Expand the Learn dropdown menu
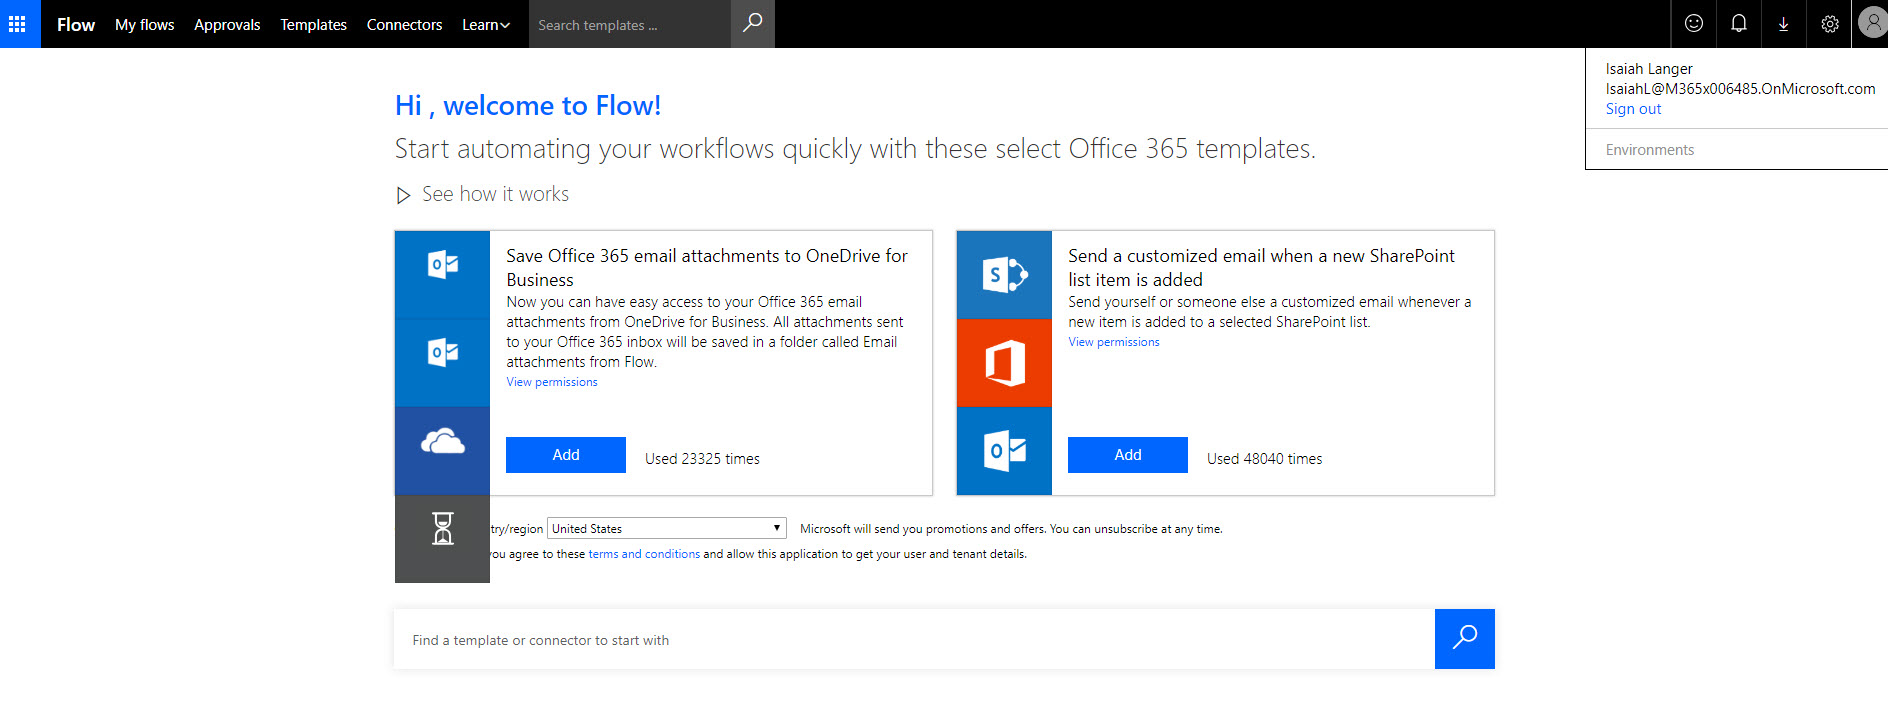The image size is (1888, 704). coord(486,25)
